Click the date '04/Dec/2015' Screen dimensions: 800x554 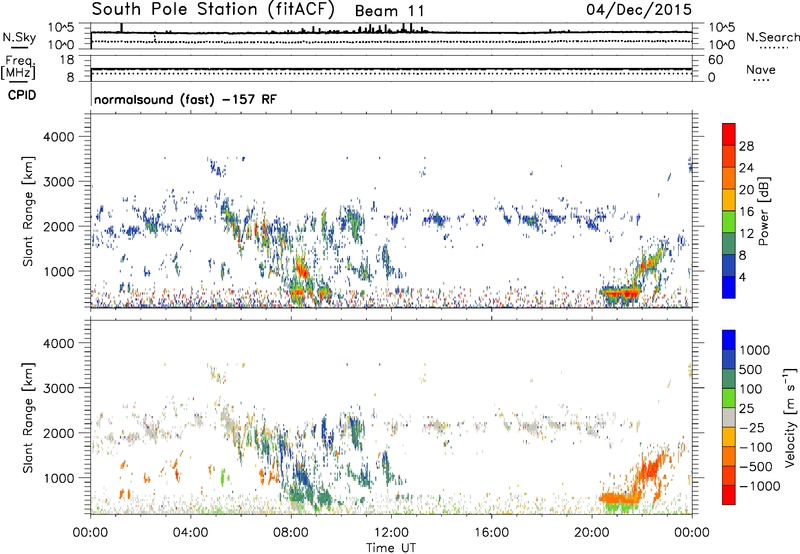click(638, 9)
